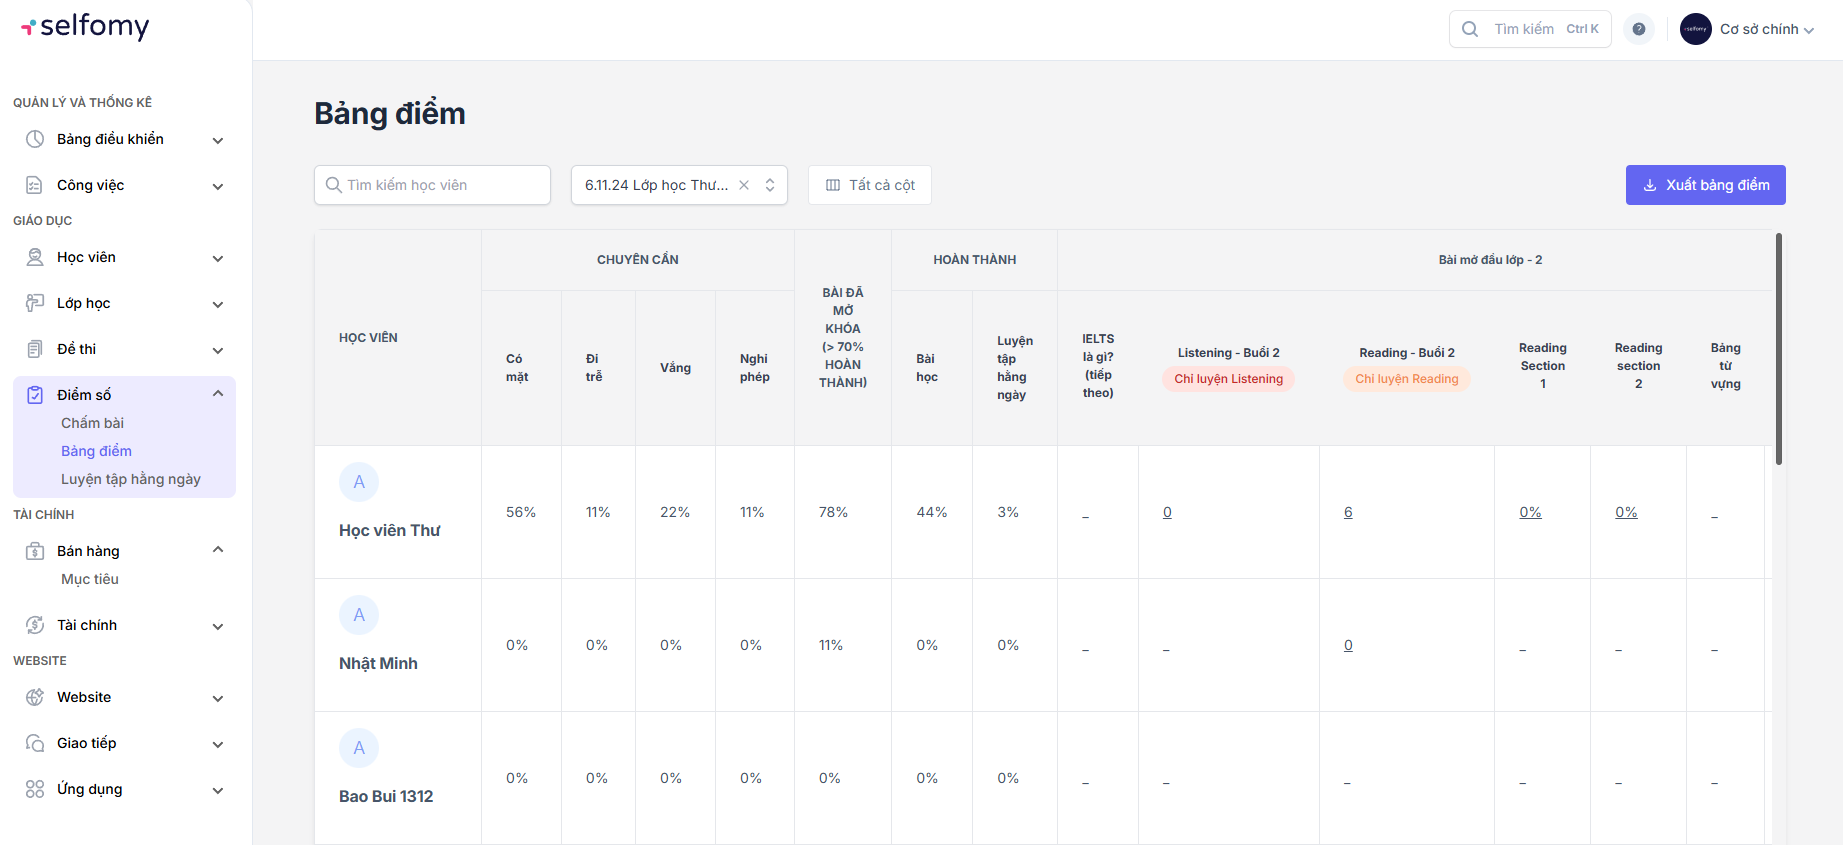Click the Đề thi document icon

[35, 349]
